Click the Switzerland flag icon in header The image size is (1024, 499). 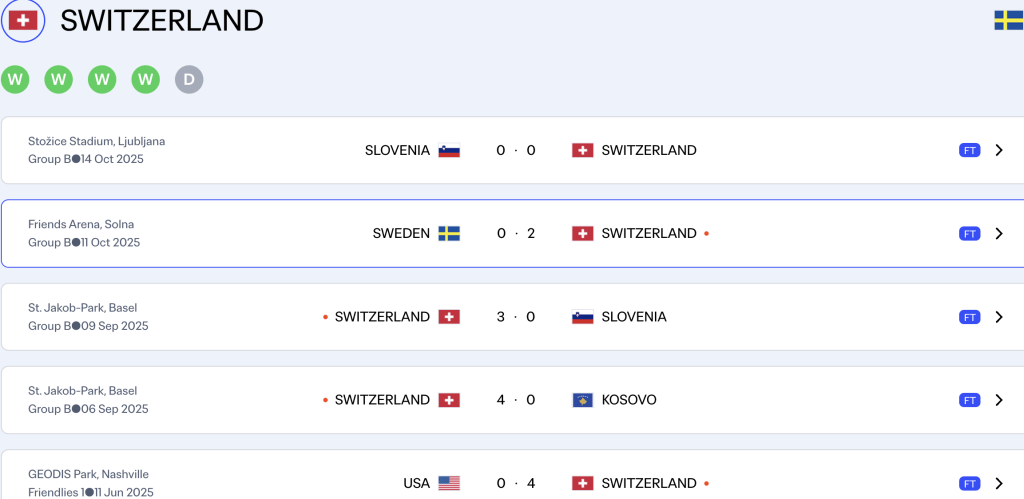22,20
